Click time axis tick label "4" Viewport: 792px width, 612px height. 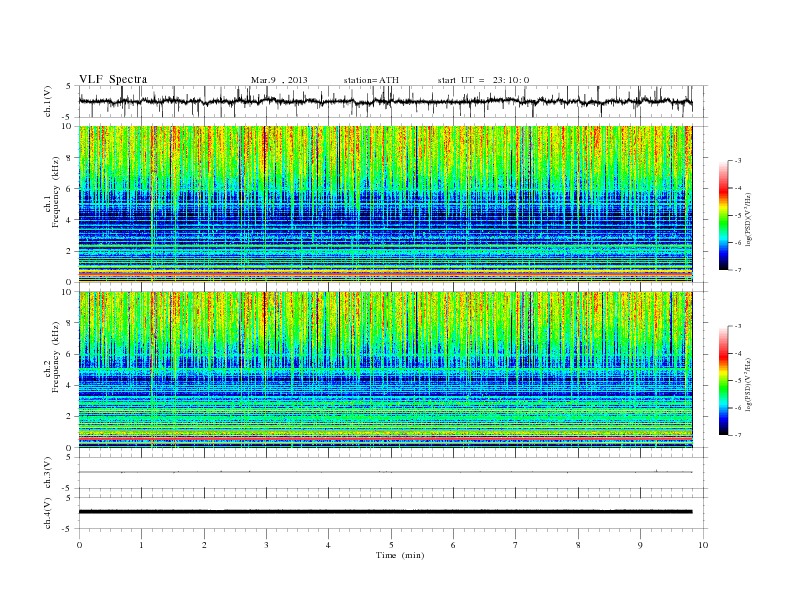pyautogui.click(x=328, y=545)
